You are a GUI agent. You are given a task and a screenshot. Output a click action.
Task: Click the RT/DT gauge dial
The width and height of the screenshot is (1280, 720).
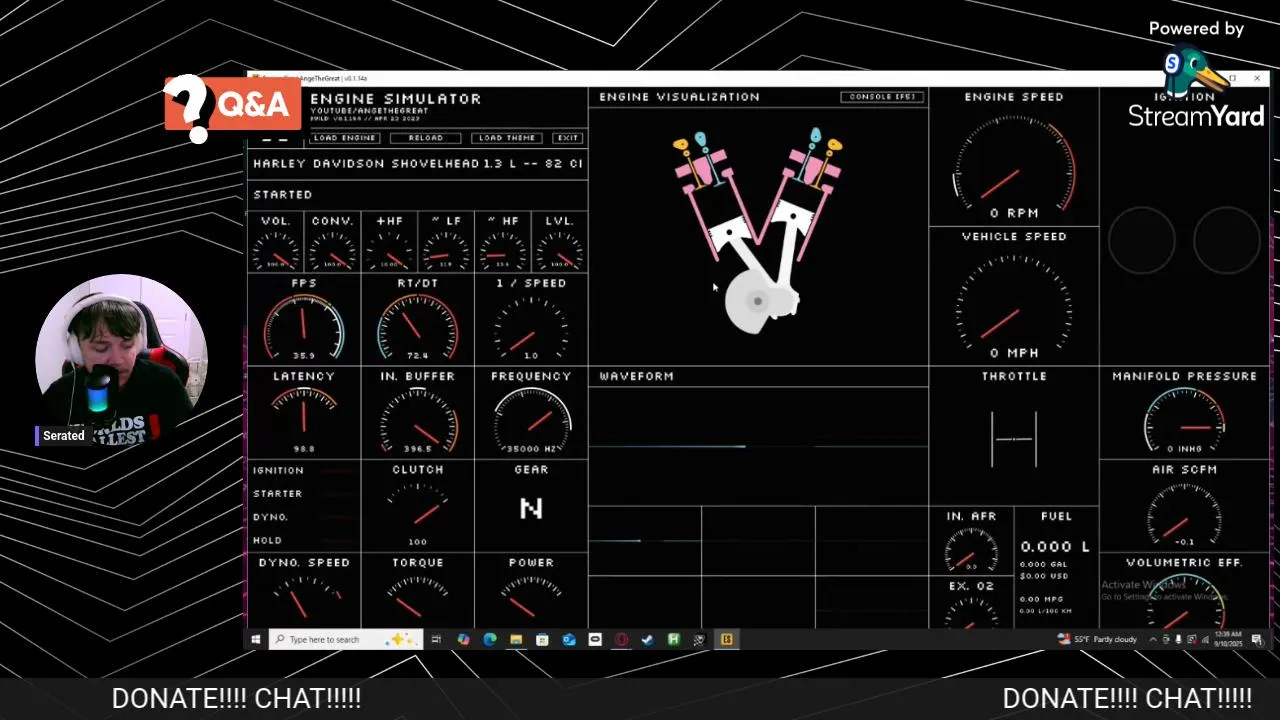point(418,328)
